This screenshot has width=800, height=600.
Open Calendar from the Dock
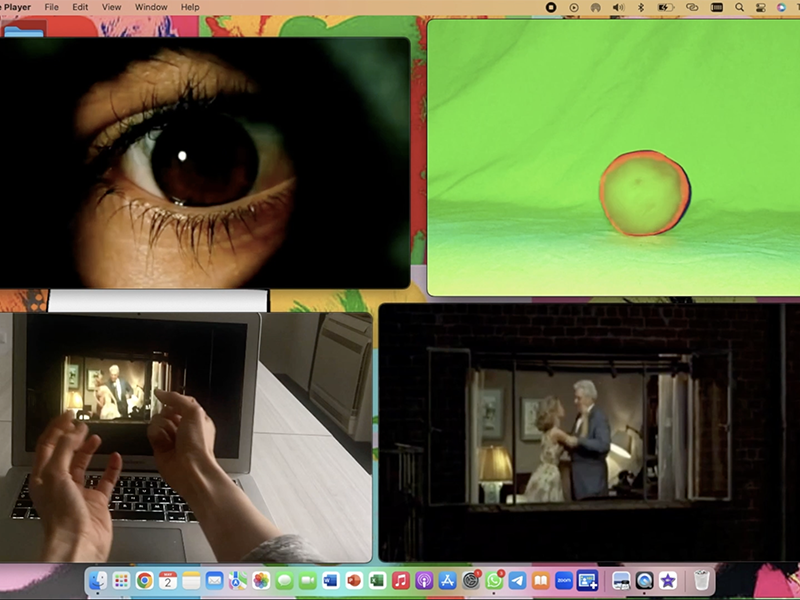point(168,580)
